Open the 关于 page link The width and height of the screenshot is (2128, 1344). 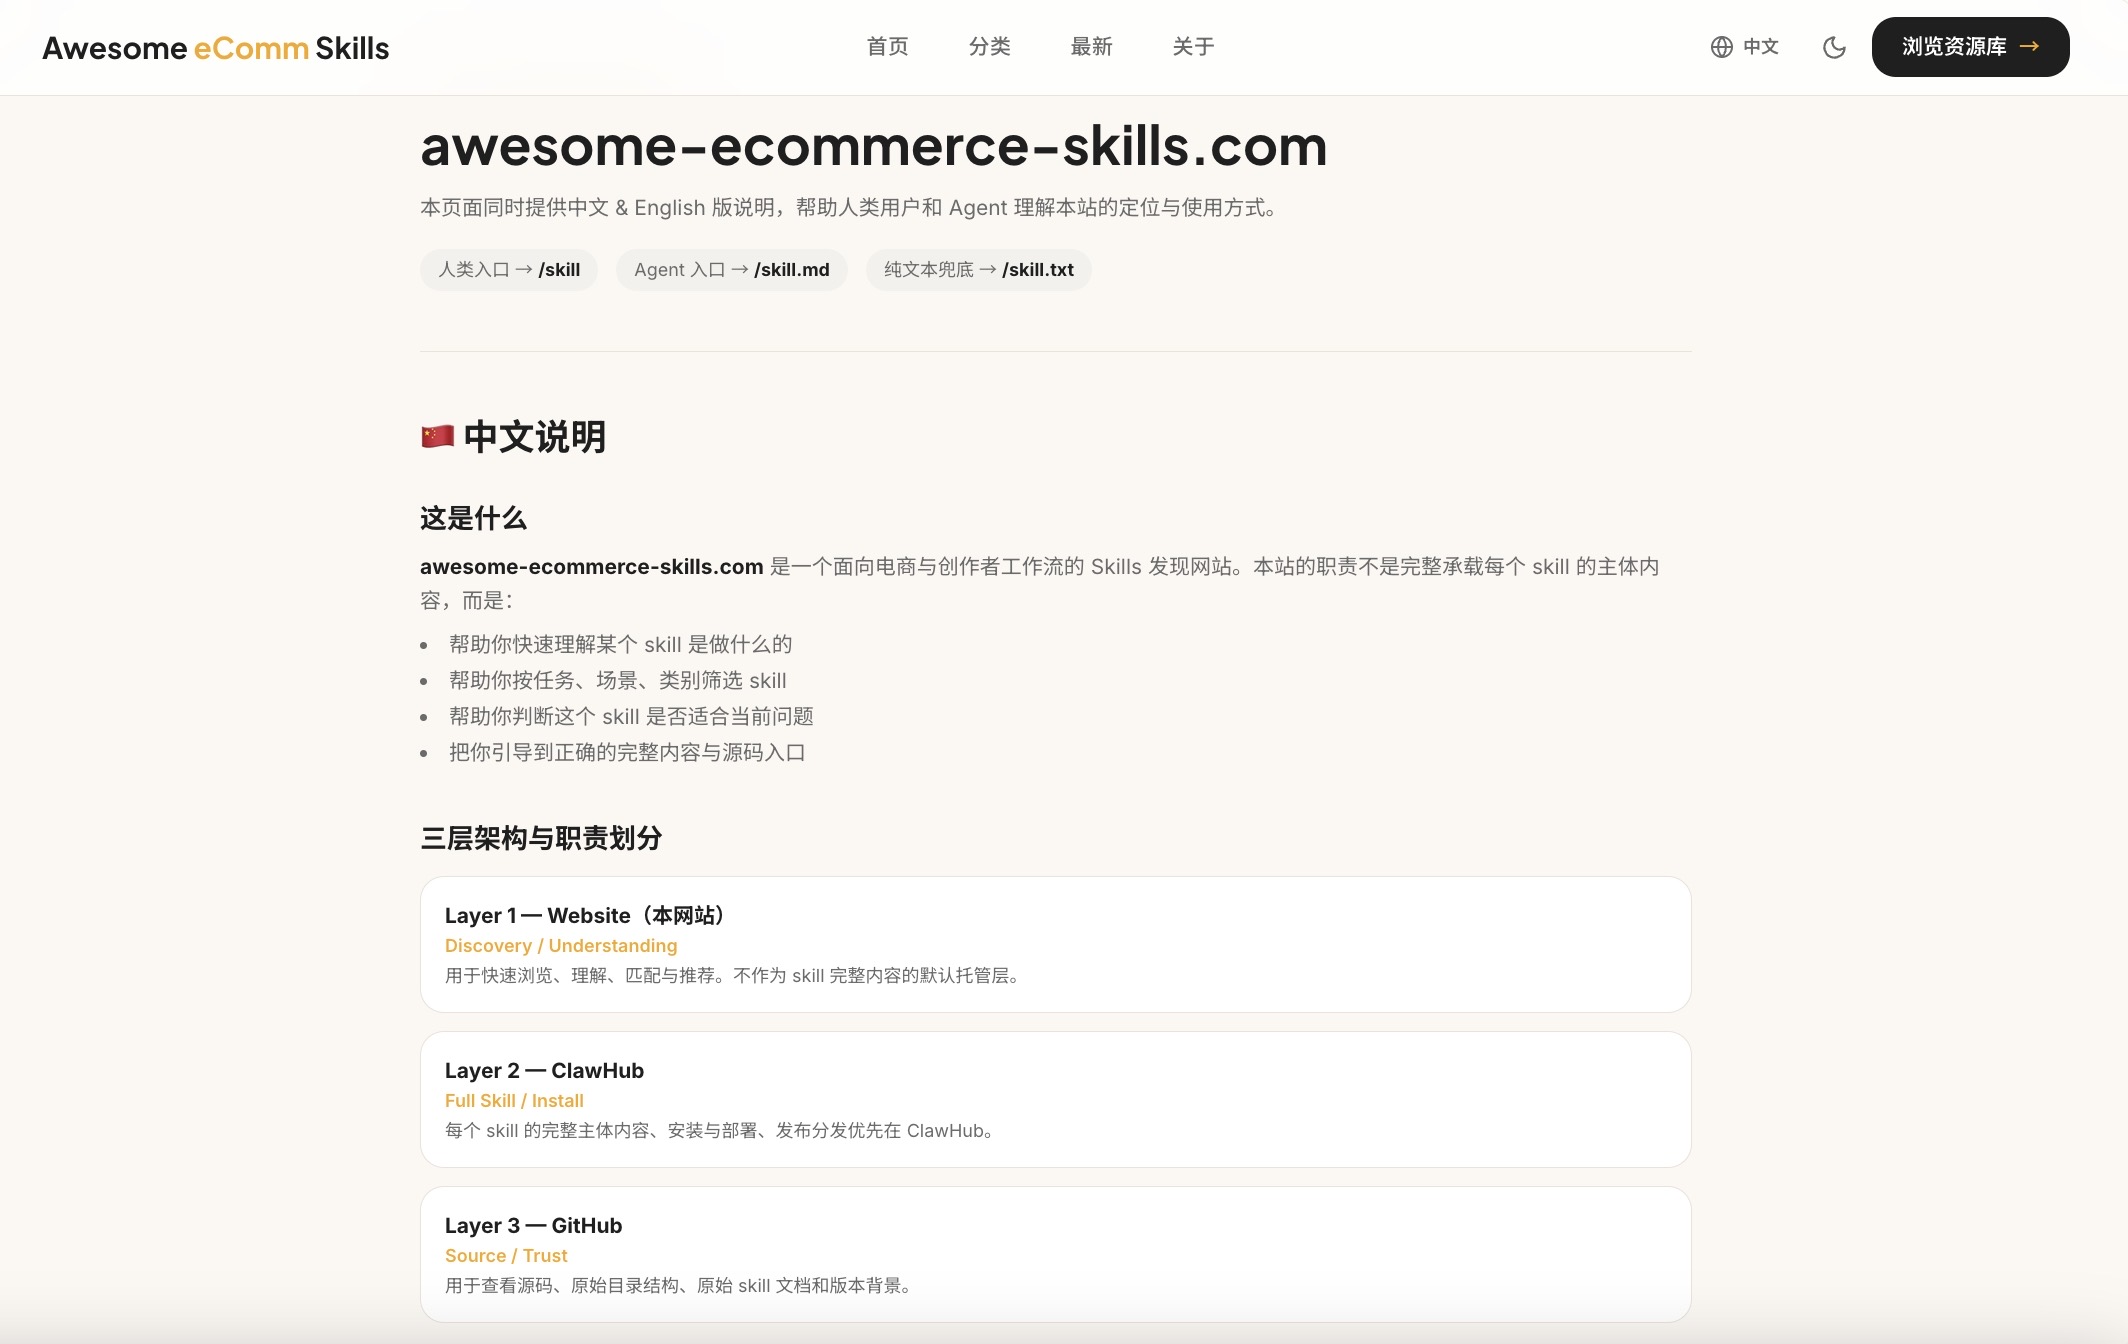tap(1193, 47)
